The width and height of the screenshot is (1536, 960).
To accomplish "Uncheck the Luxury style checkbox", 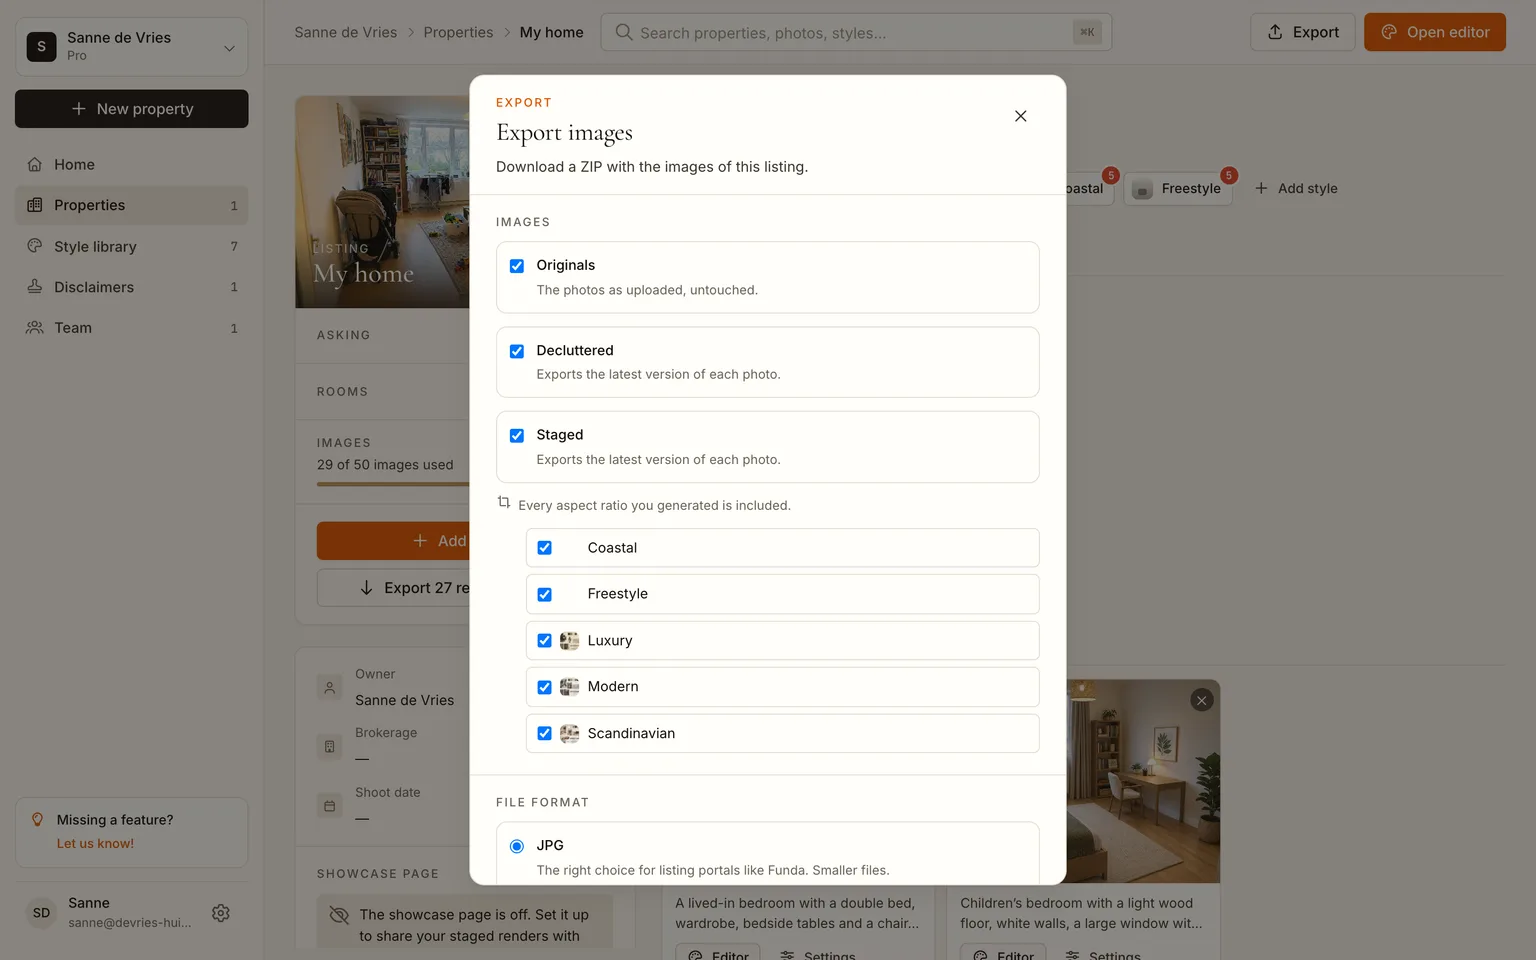I will (x=545, y=641).
